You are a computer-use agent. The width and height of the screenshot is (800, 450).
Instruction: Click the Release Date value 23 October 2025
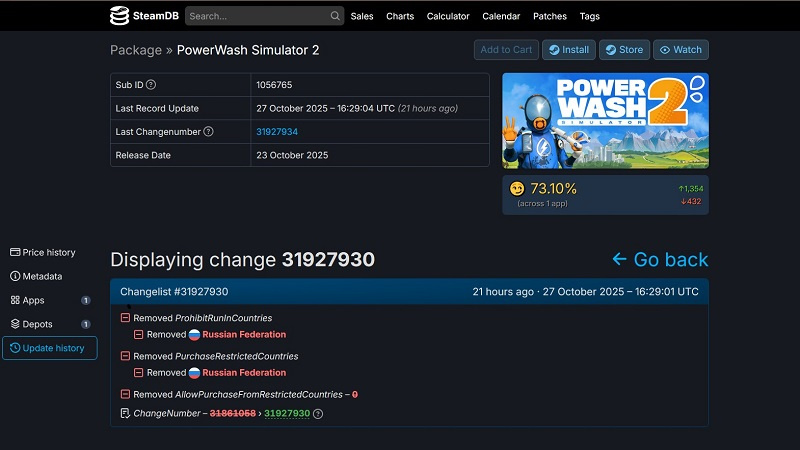[x=292, y=155]
